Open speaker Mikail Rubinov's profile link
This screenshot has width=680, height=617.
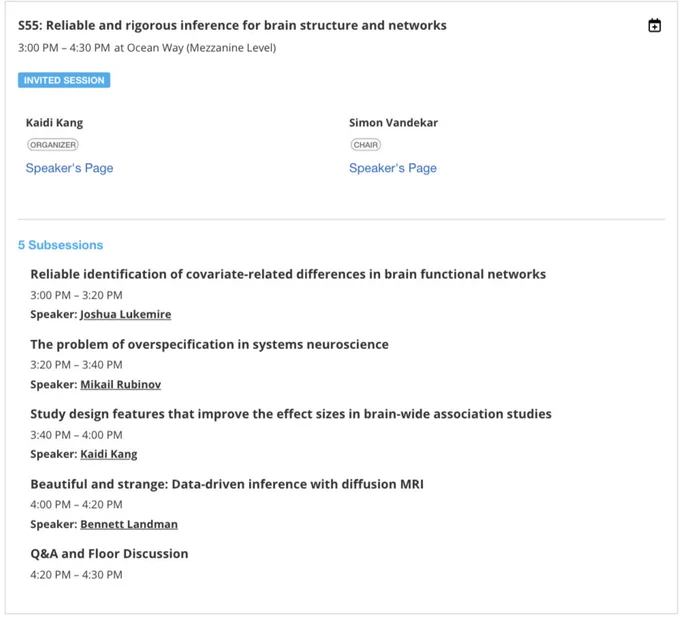point(121,385)
